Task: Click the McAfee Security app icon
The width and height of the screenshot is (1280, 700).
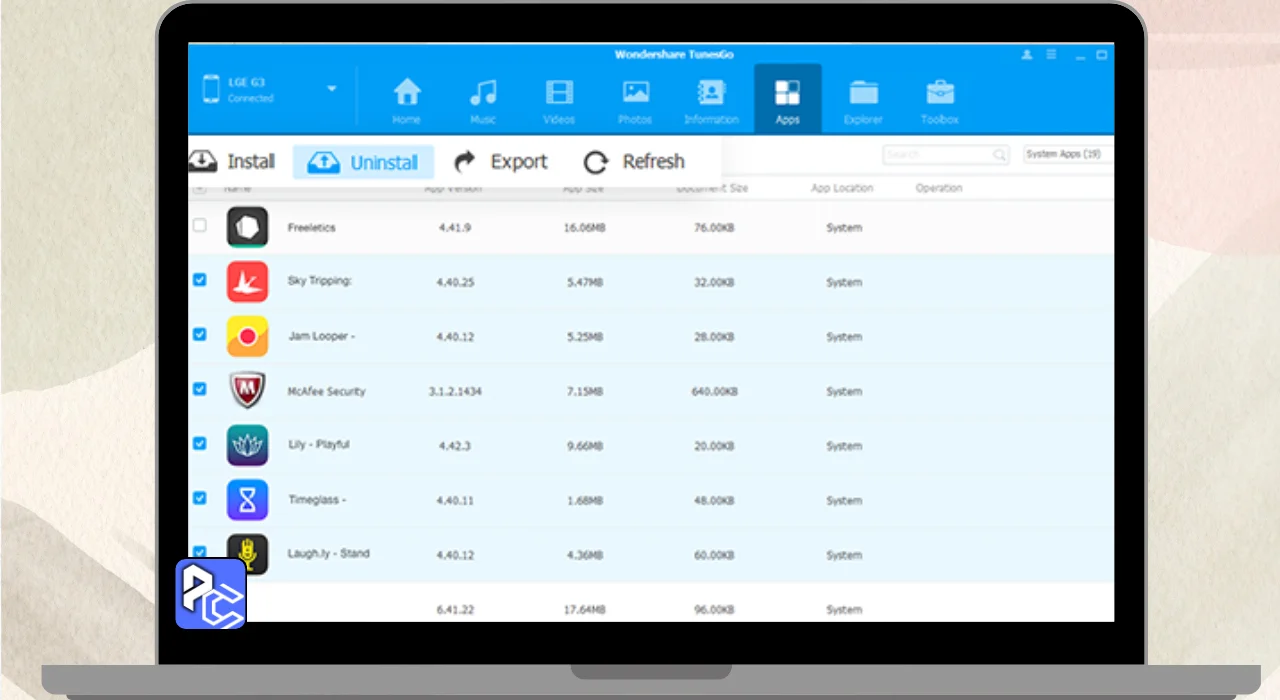Action: pos(247,391)
